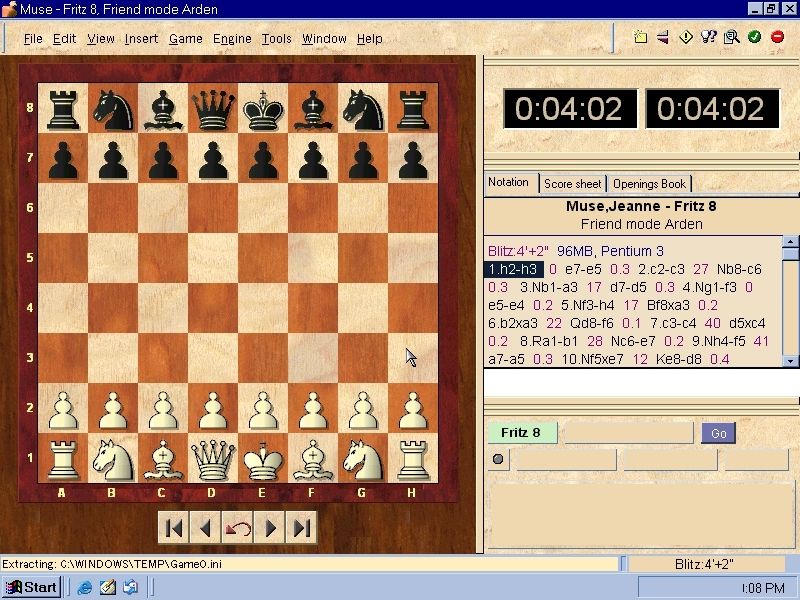800x600 pixels.
Task: Select the white king on e1
Action: click(263, 460)
